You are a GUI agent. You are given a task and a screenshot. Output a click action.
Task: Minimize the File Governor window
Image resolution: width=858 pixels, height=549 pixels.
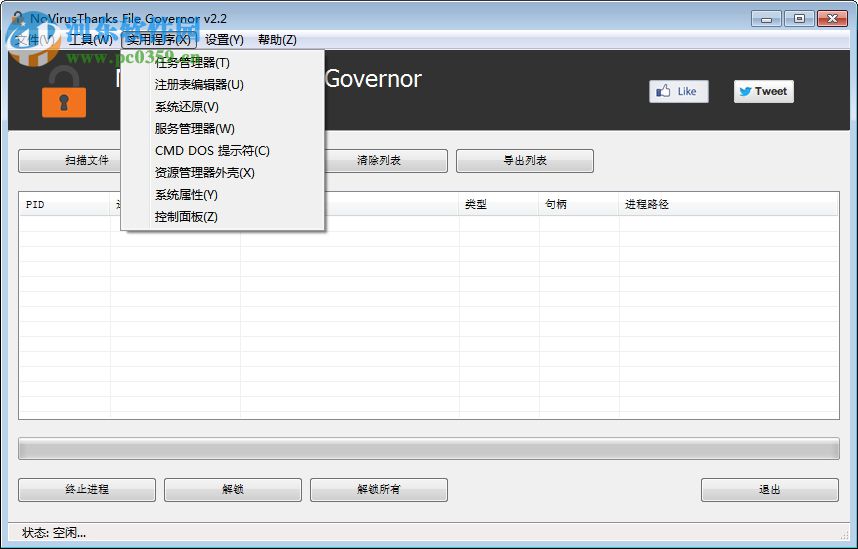coord(766,19)
